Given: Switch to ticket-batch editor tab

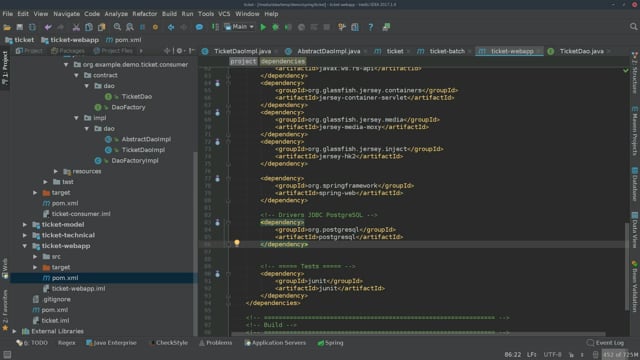Looking at the screenshot, I should 444,51.
